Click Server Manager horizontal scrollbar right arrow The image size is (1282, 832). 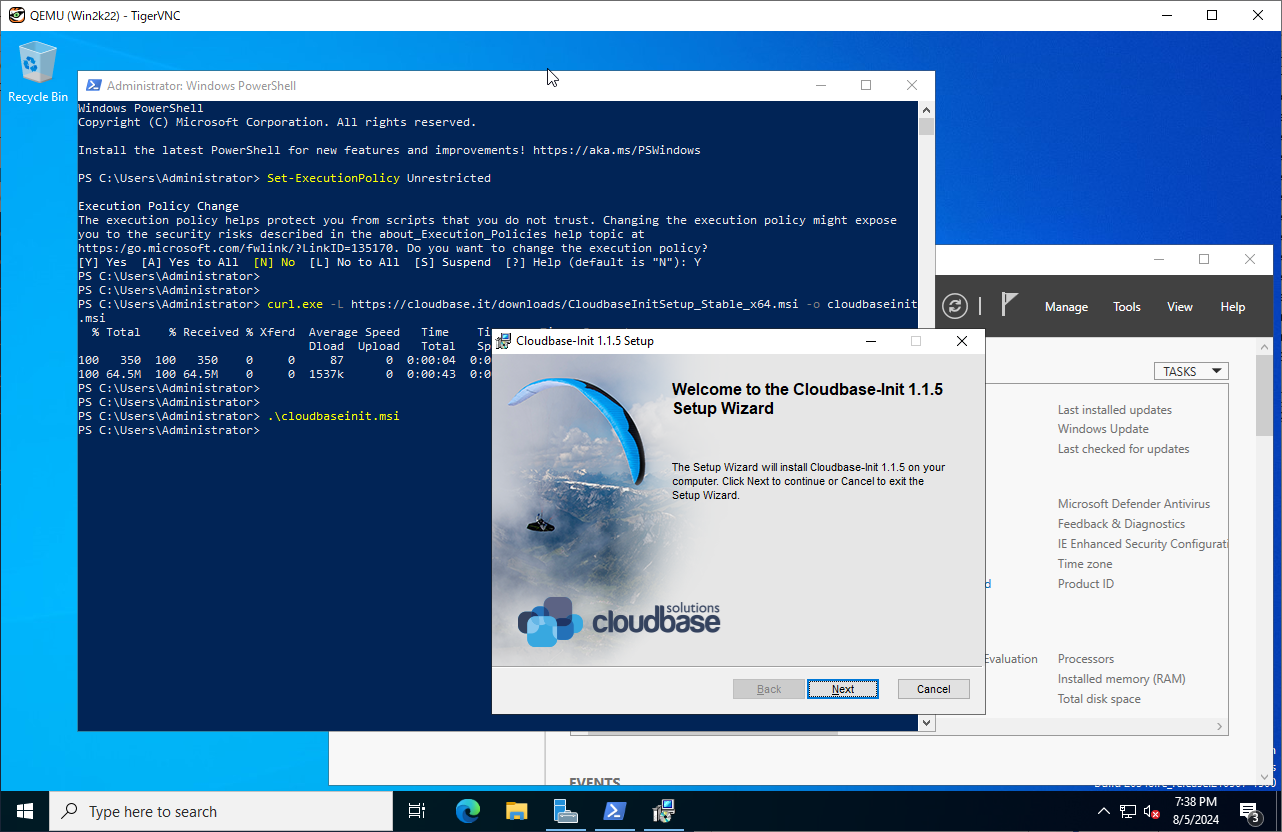click(x=1221, y=727)
